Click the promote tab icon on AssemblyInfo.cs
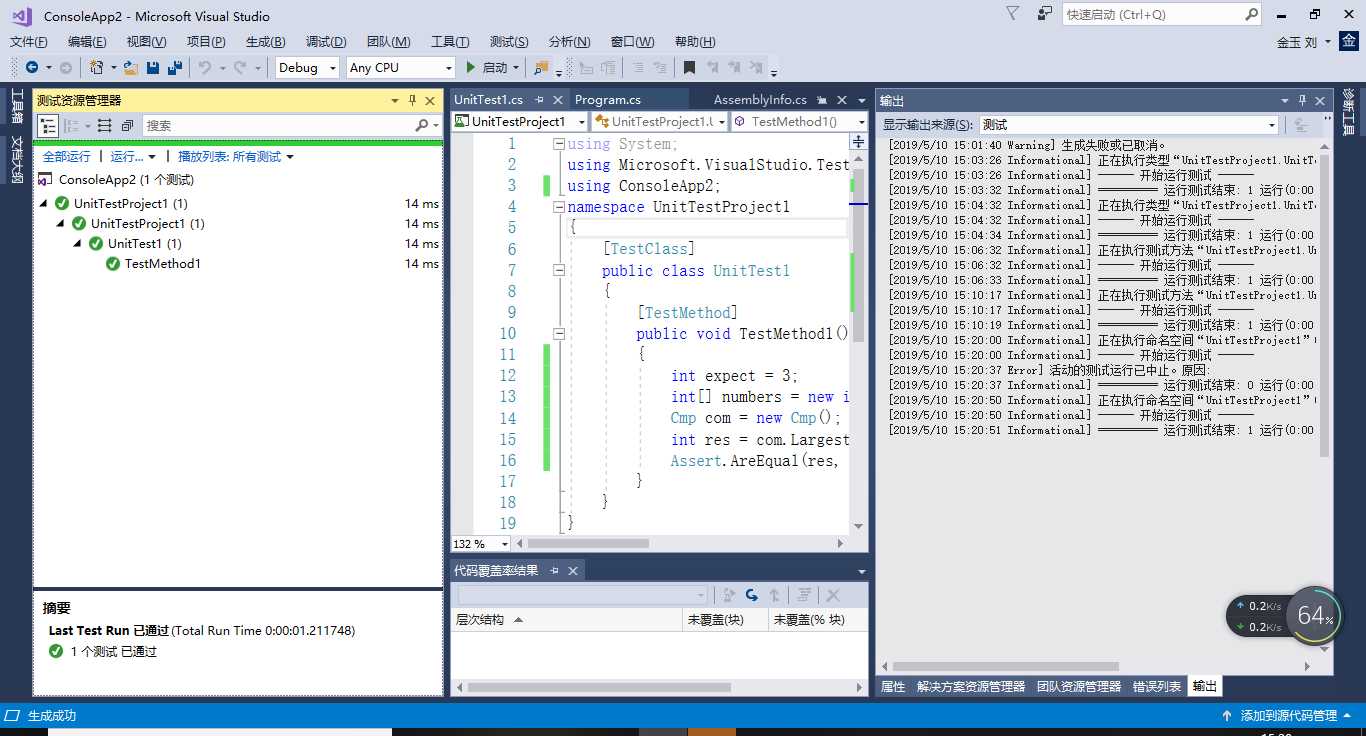 point(820,100)
